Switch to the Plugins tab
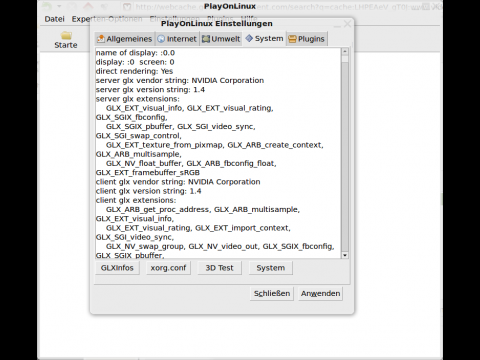The image size is (480, 360). [x=306, y=39]
